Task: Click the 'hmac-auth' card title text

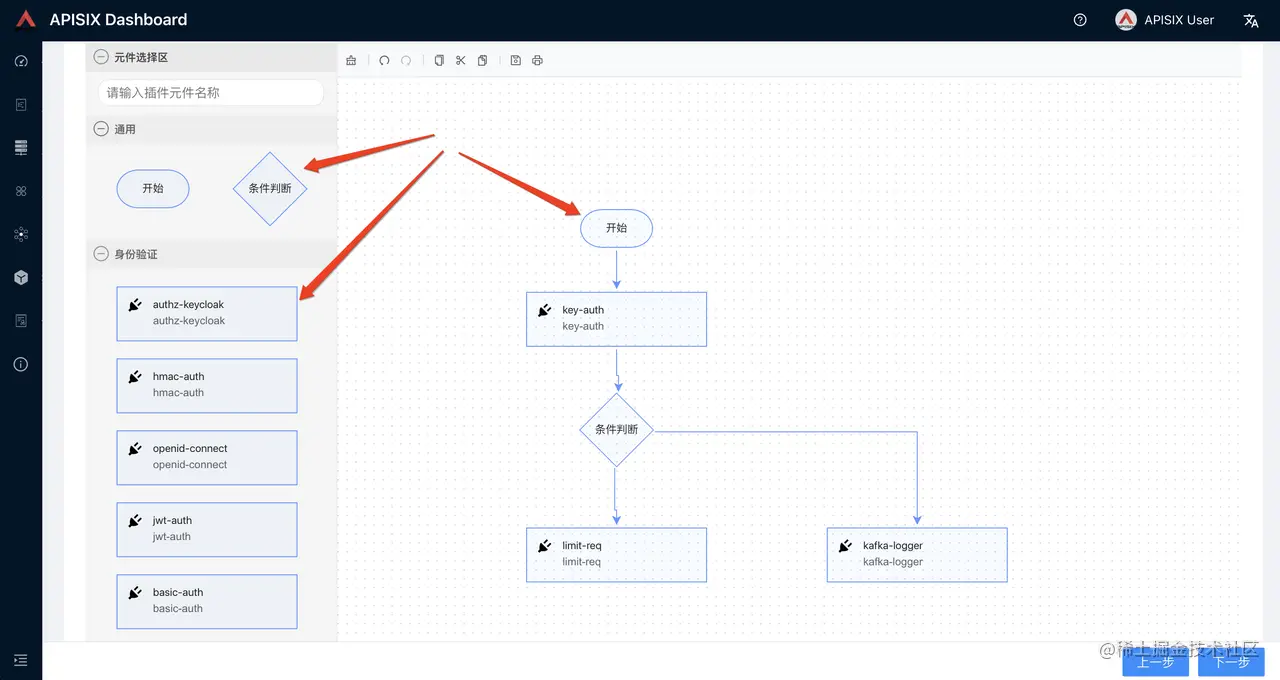Action: point(178,377)
